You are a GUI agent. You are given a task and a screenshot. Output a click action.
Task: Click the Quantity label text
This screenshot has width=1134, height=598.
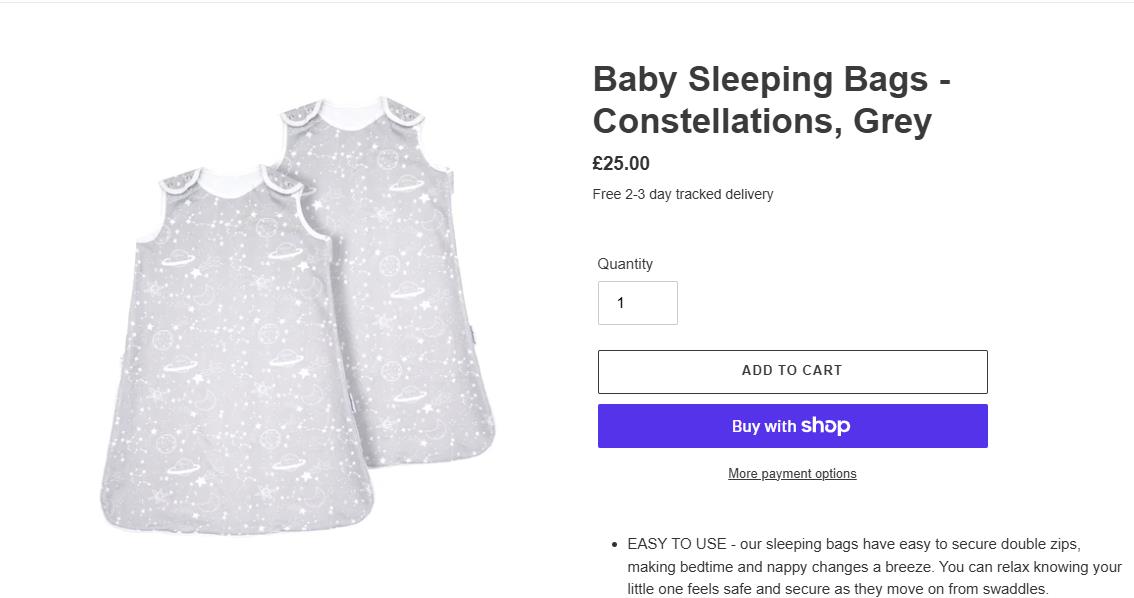coord(625,264)
